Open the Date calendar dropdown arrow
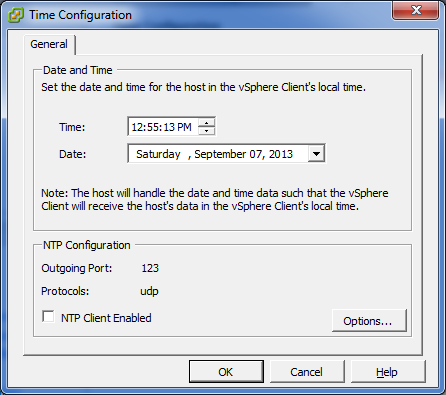 [316, 154]
